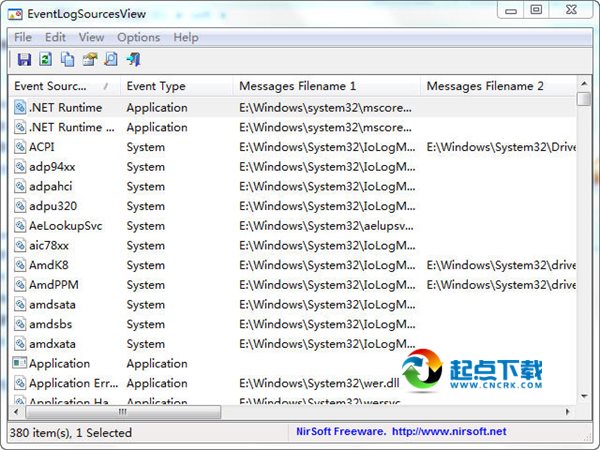The width and height of the screenshot is (600, 450).
Task: Click the icon next to ACPI row
Action: (x=20, y=147)
